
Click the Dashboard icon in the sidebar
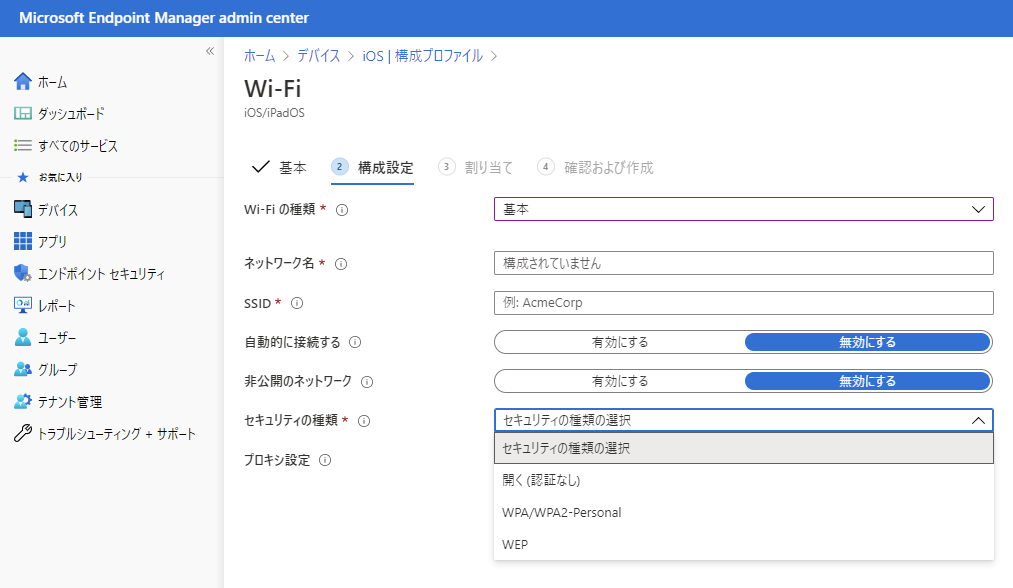click(x=23, y=114)
